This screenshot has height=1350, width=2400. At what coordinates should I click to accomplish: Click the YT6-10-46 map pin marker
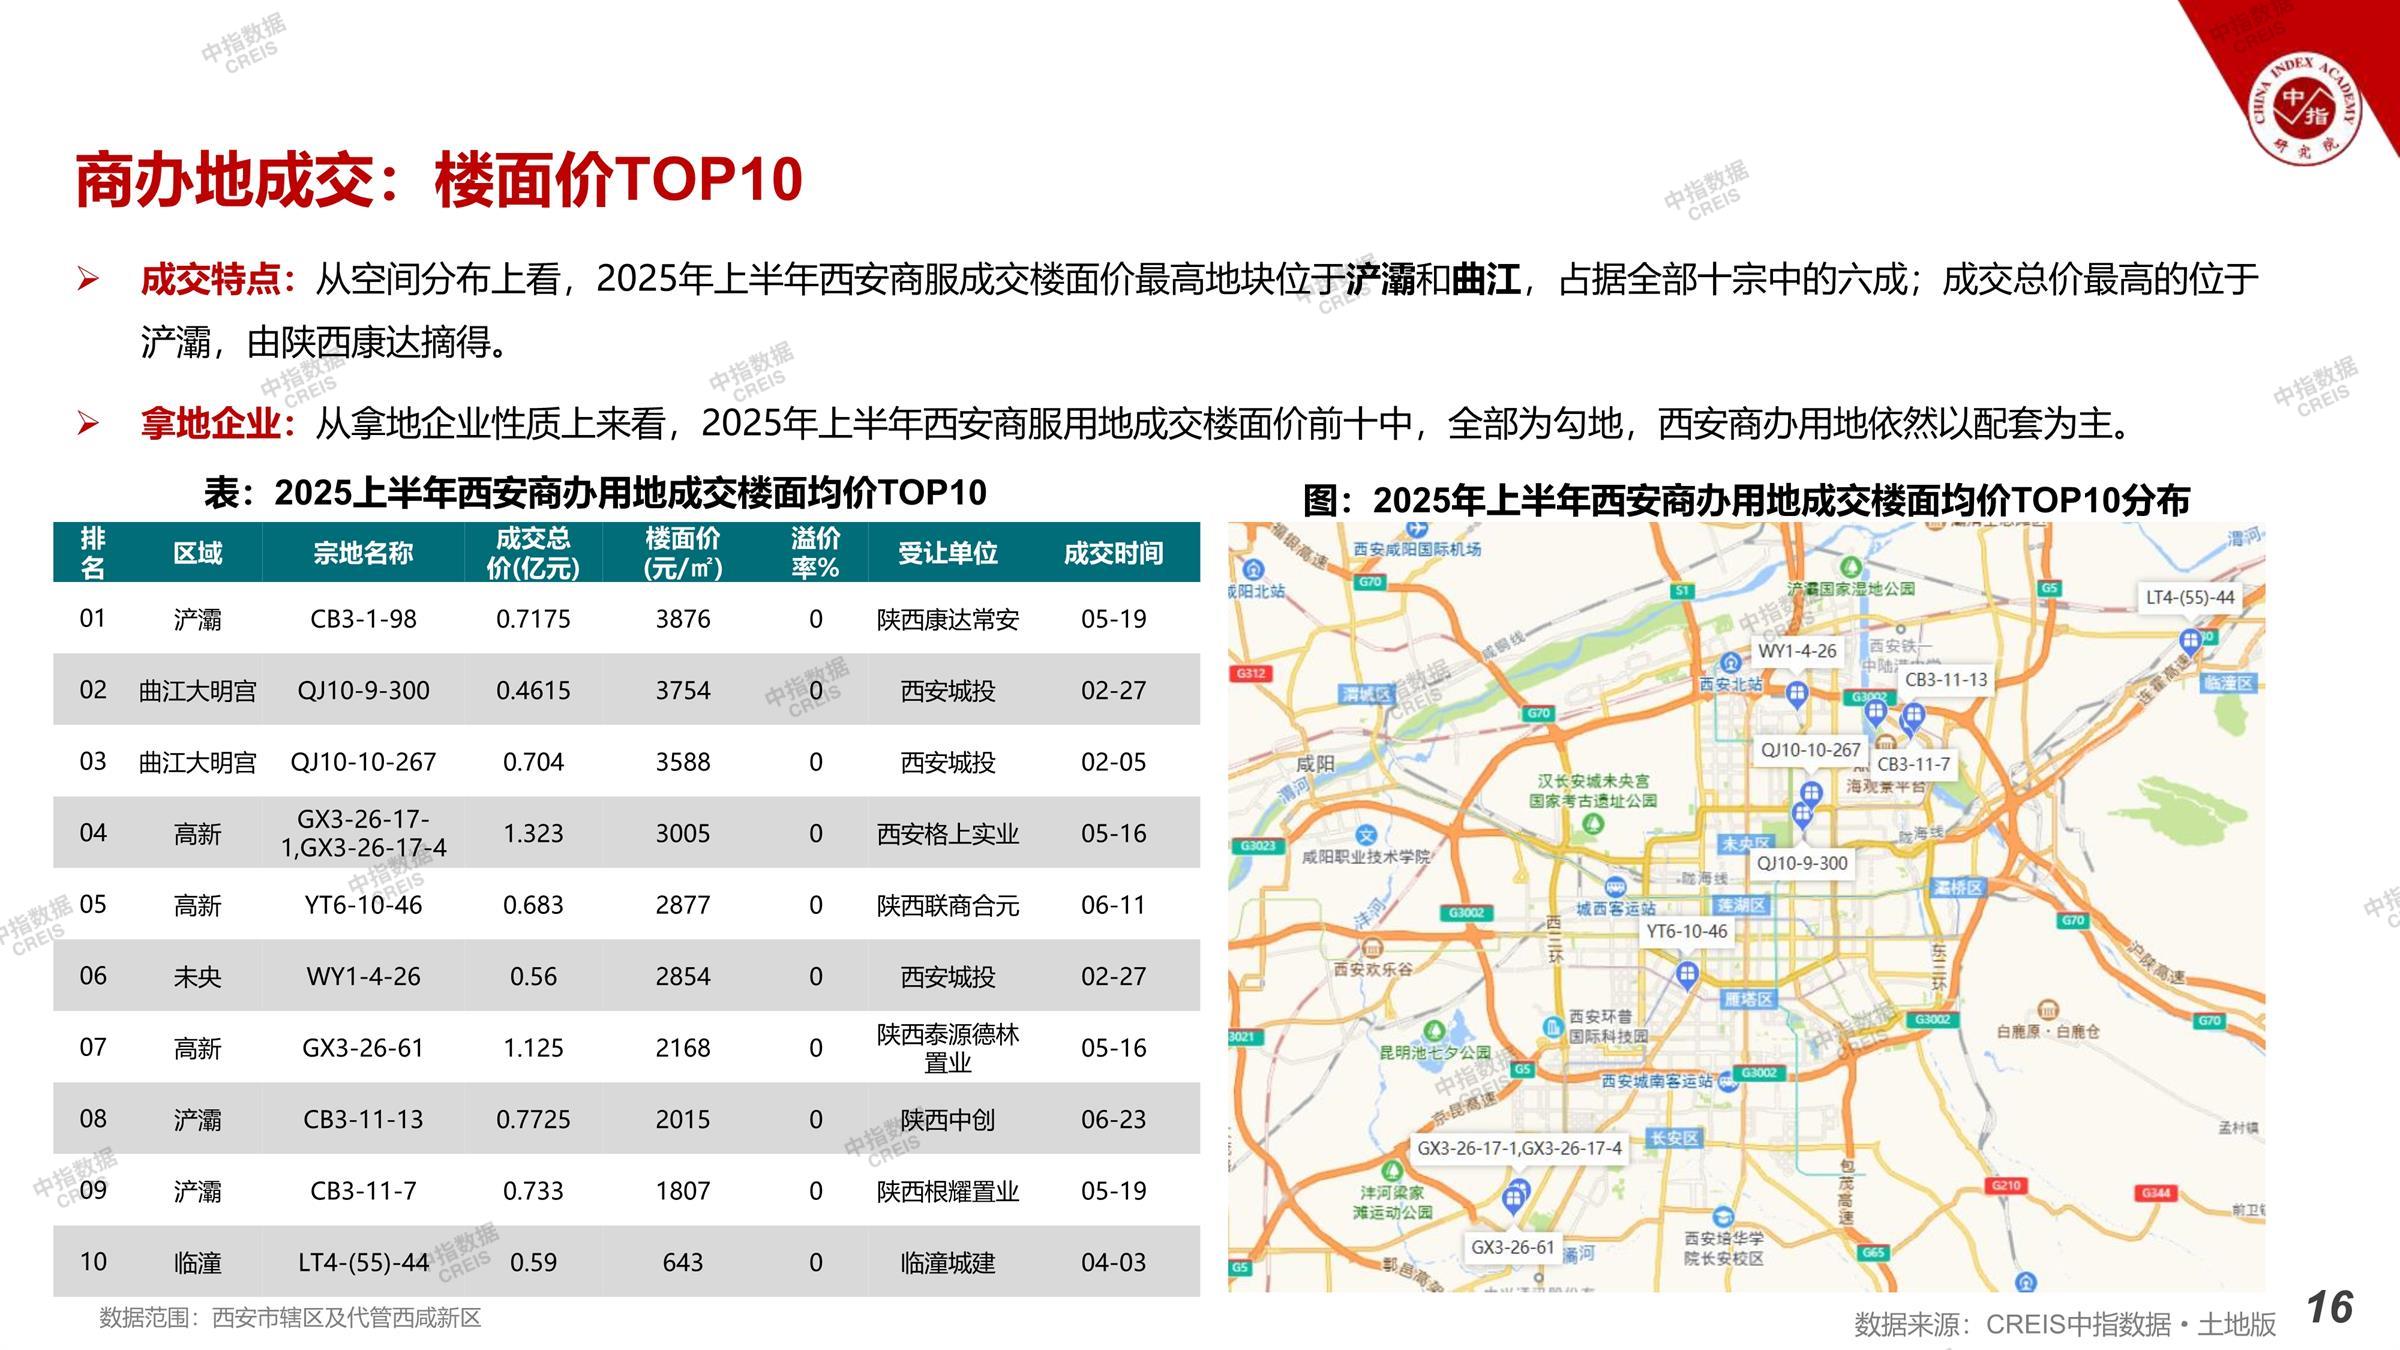coord(1687,973)
